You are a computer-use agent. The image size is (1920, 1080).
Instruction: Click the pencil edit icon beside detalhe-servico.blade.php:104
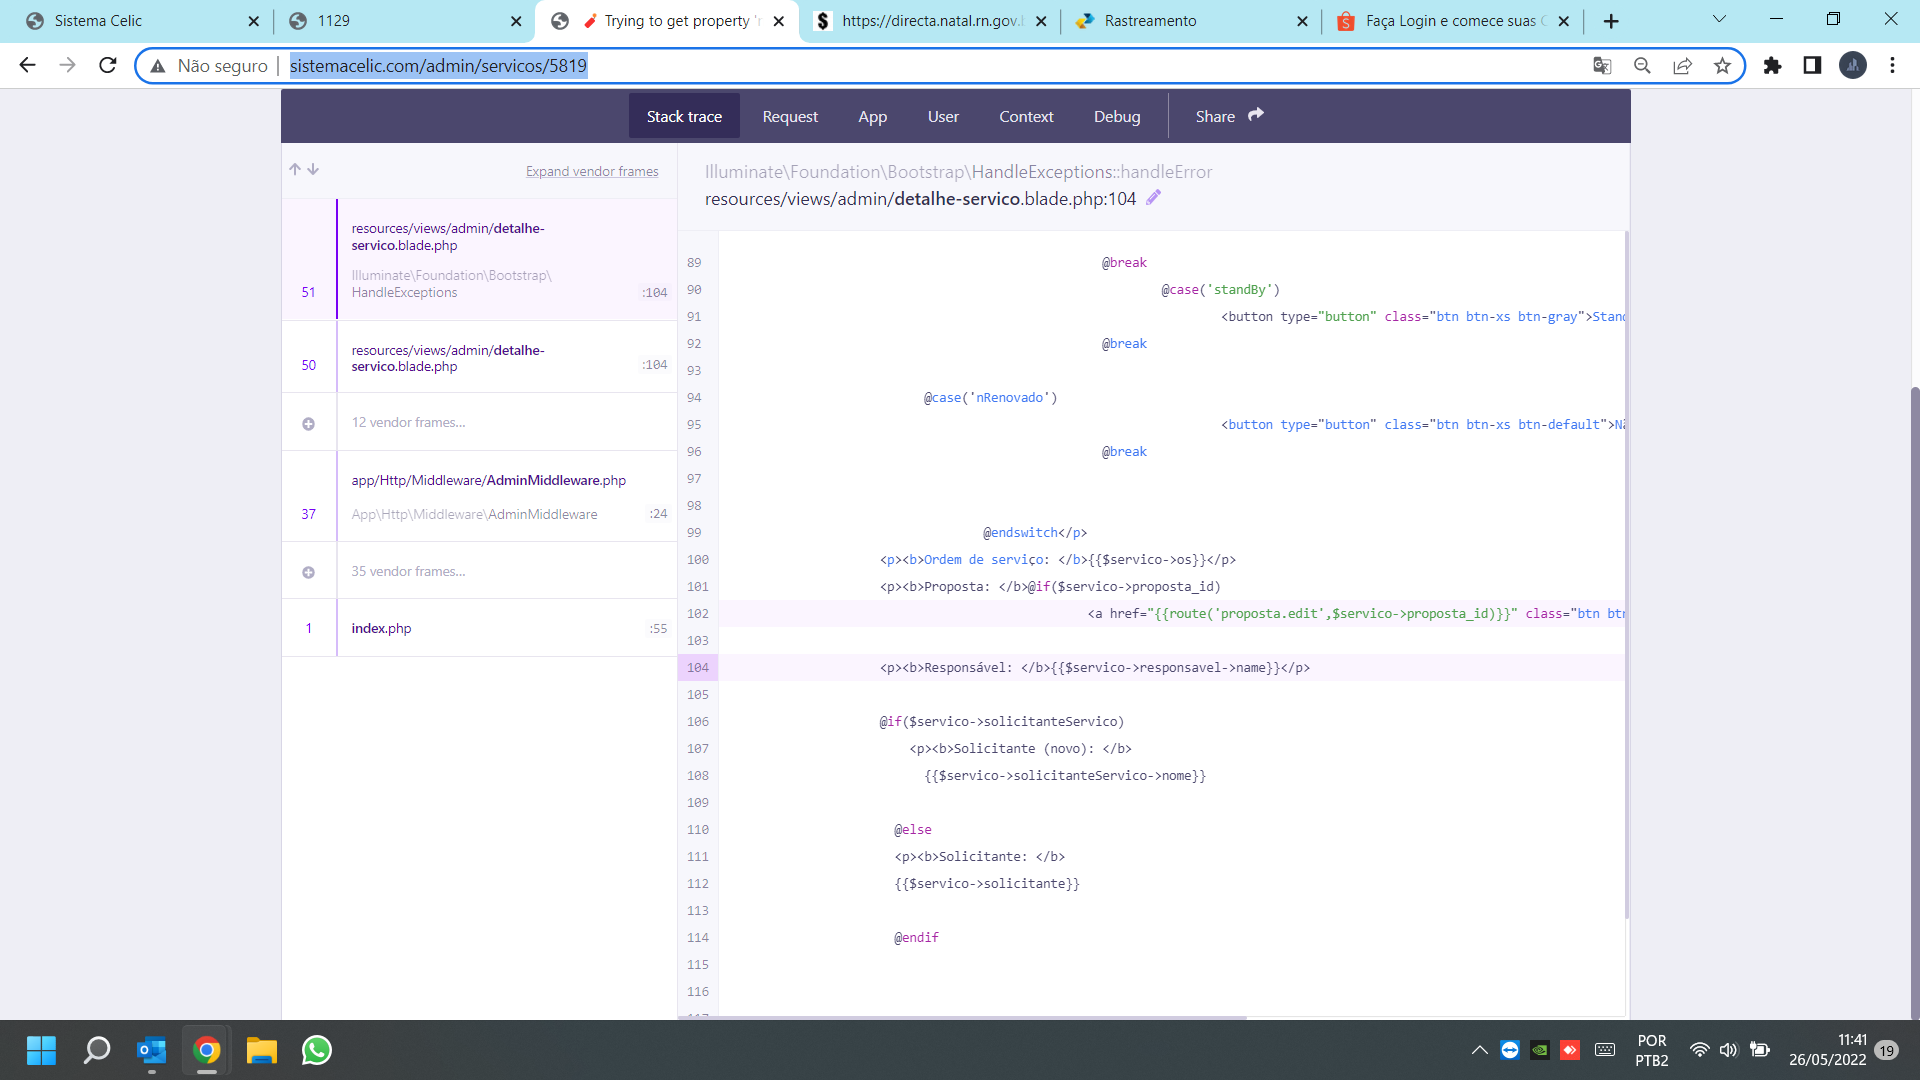pyautogui.click(x=1154, y=198)
